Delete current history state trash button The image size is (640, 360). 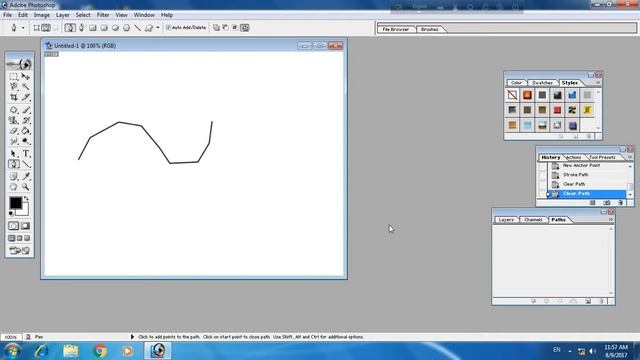tap(620, 203)
